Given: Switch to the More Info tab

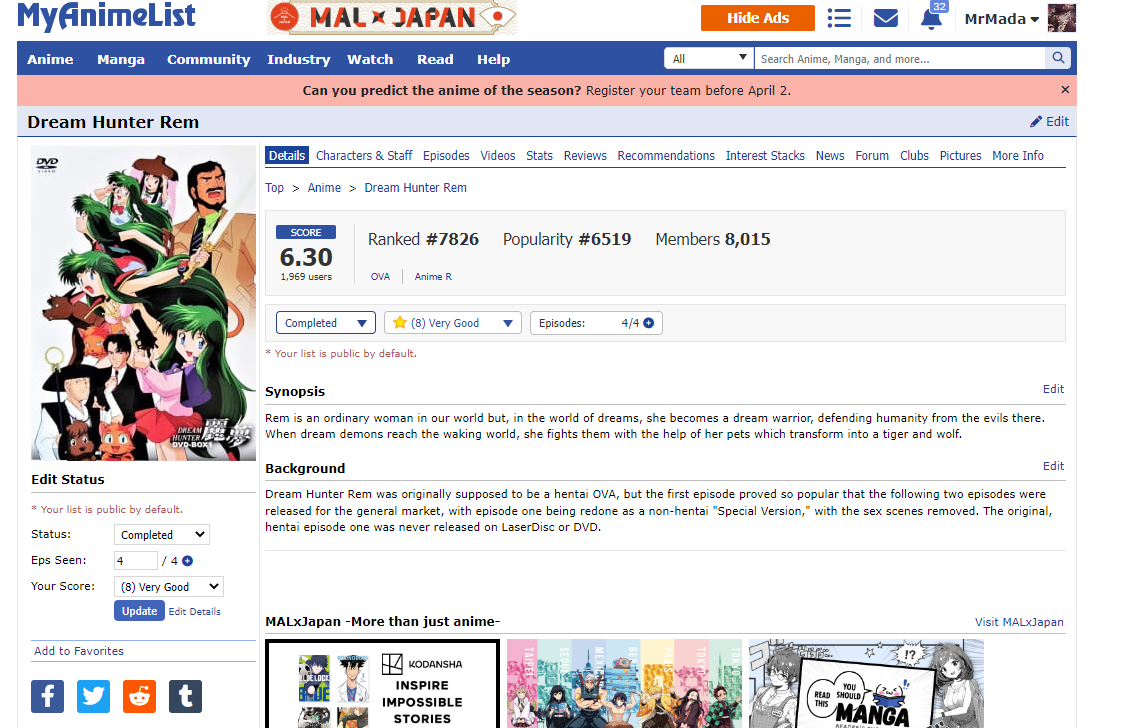Looking at the screenshot, I should 1018,155.
